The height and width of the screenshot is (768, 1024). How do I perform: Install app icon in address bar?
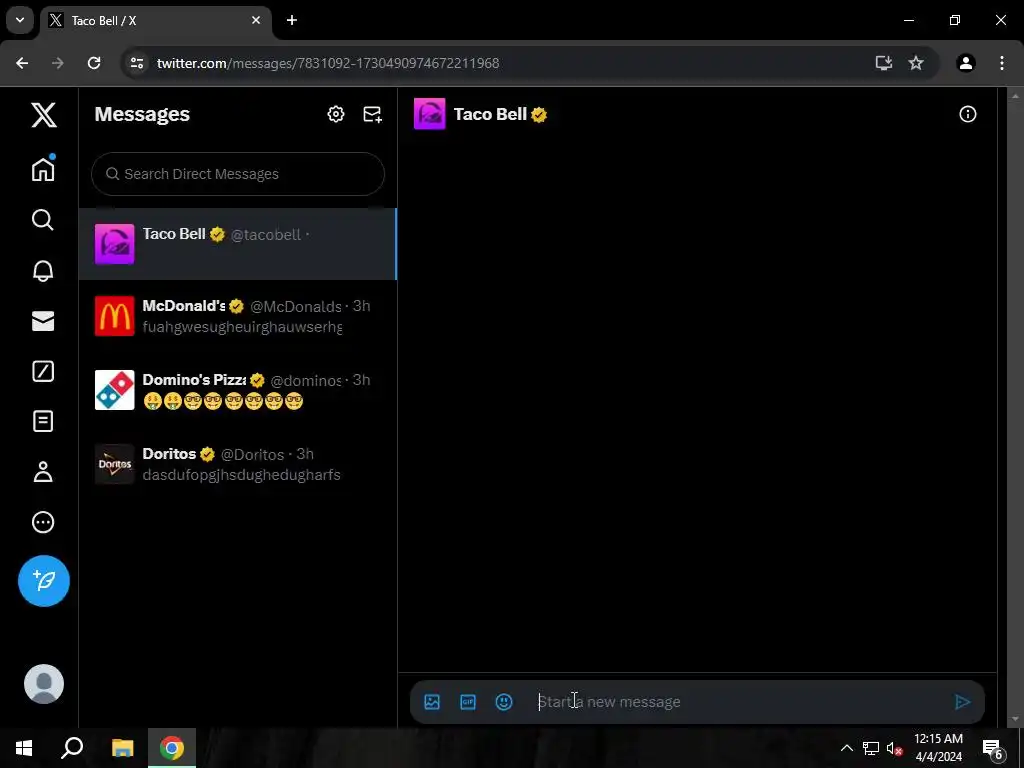[x=884, y=63]
